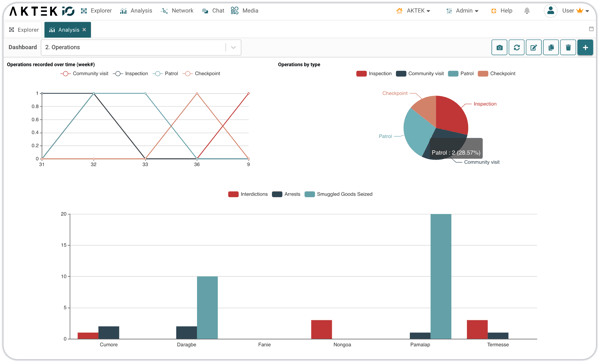Click the maximize panel icon near tabs
The height and width of the screenshot is (362, 600).
(x=591, y=29)
